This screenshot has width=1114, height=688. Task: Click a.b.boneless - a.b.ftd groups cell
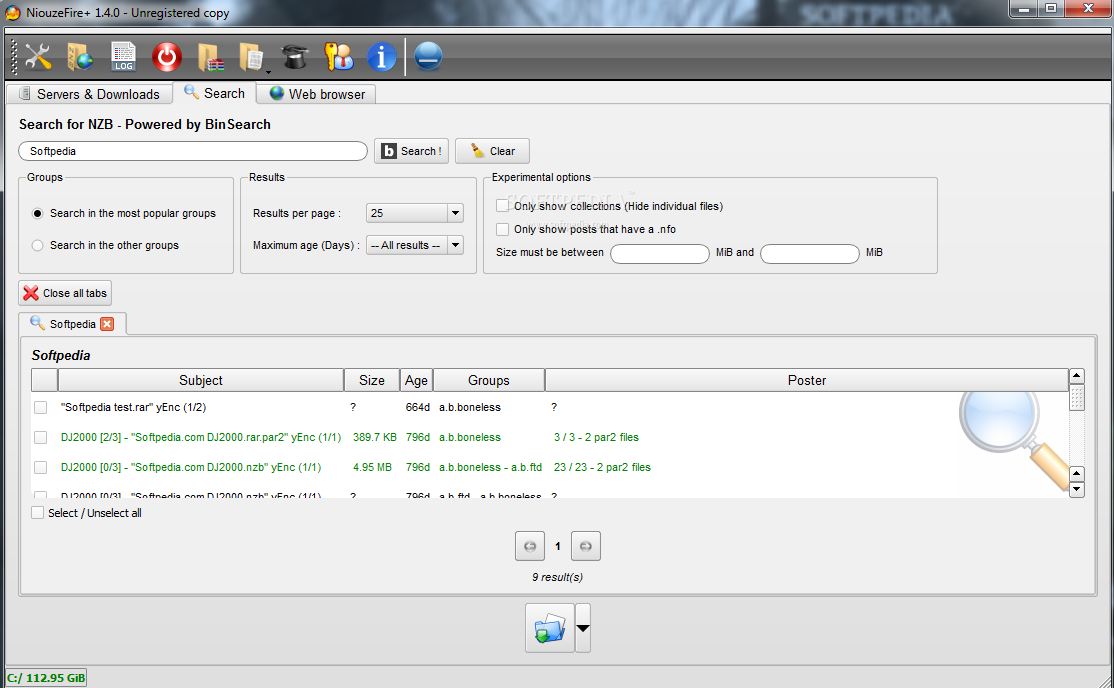490,467
